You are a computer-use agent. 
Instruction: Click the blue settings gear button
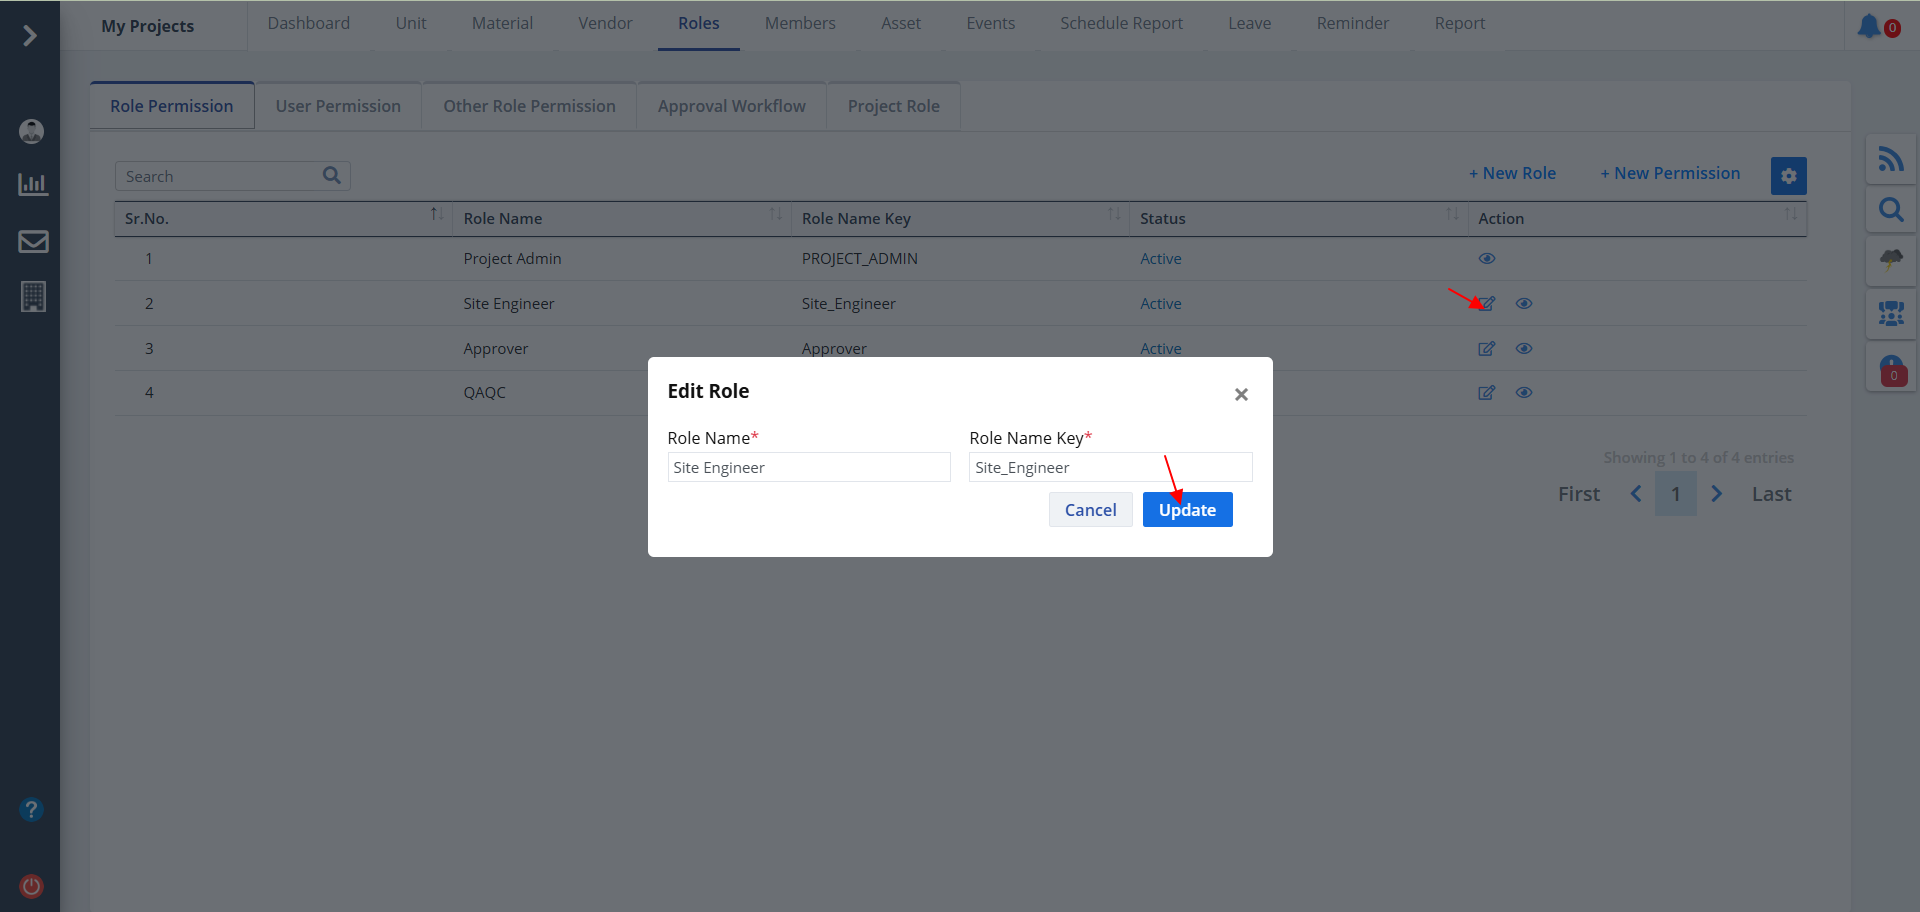point(1788,176)
